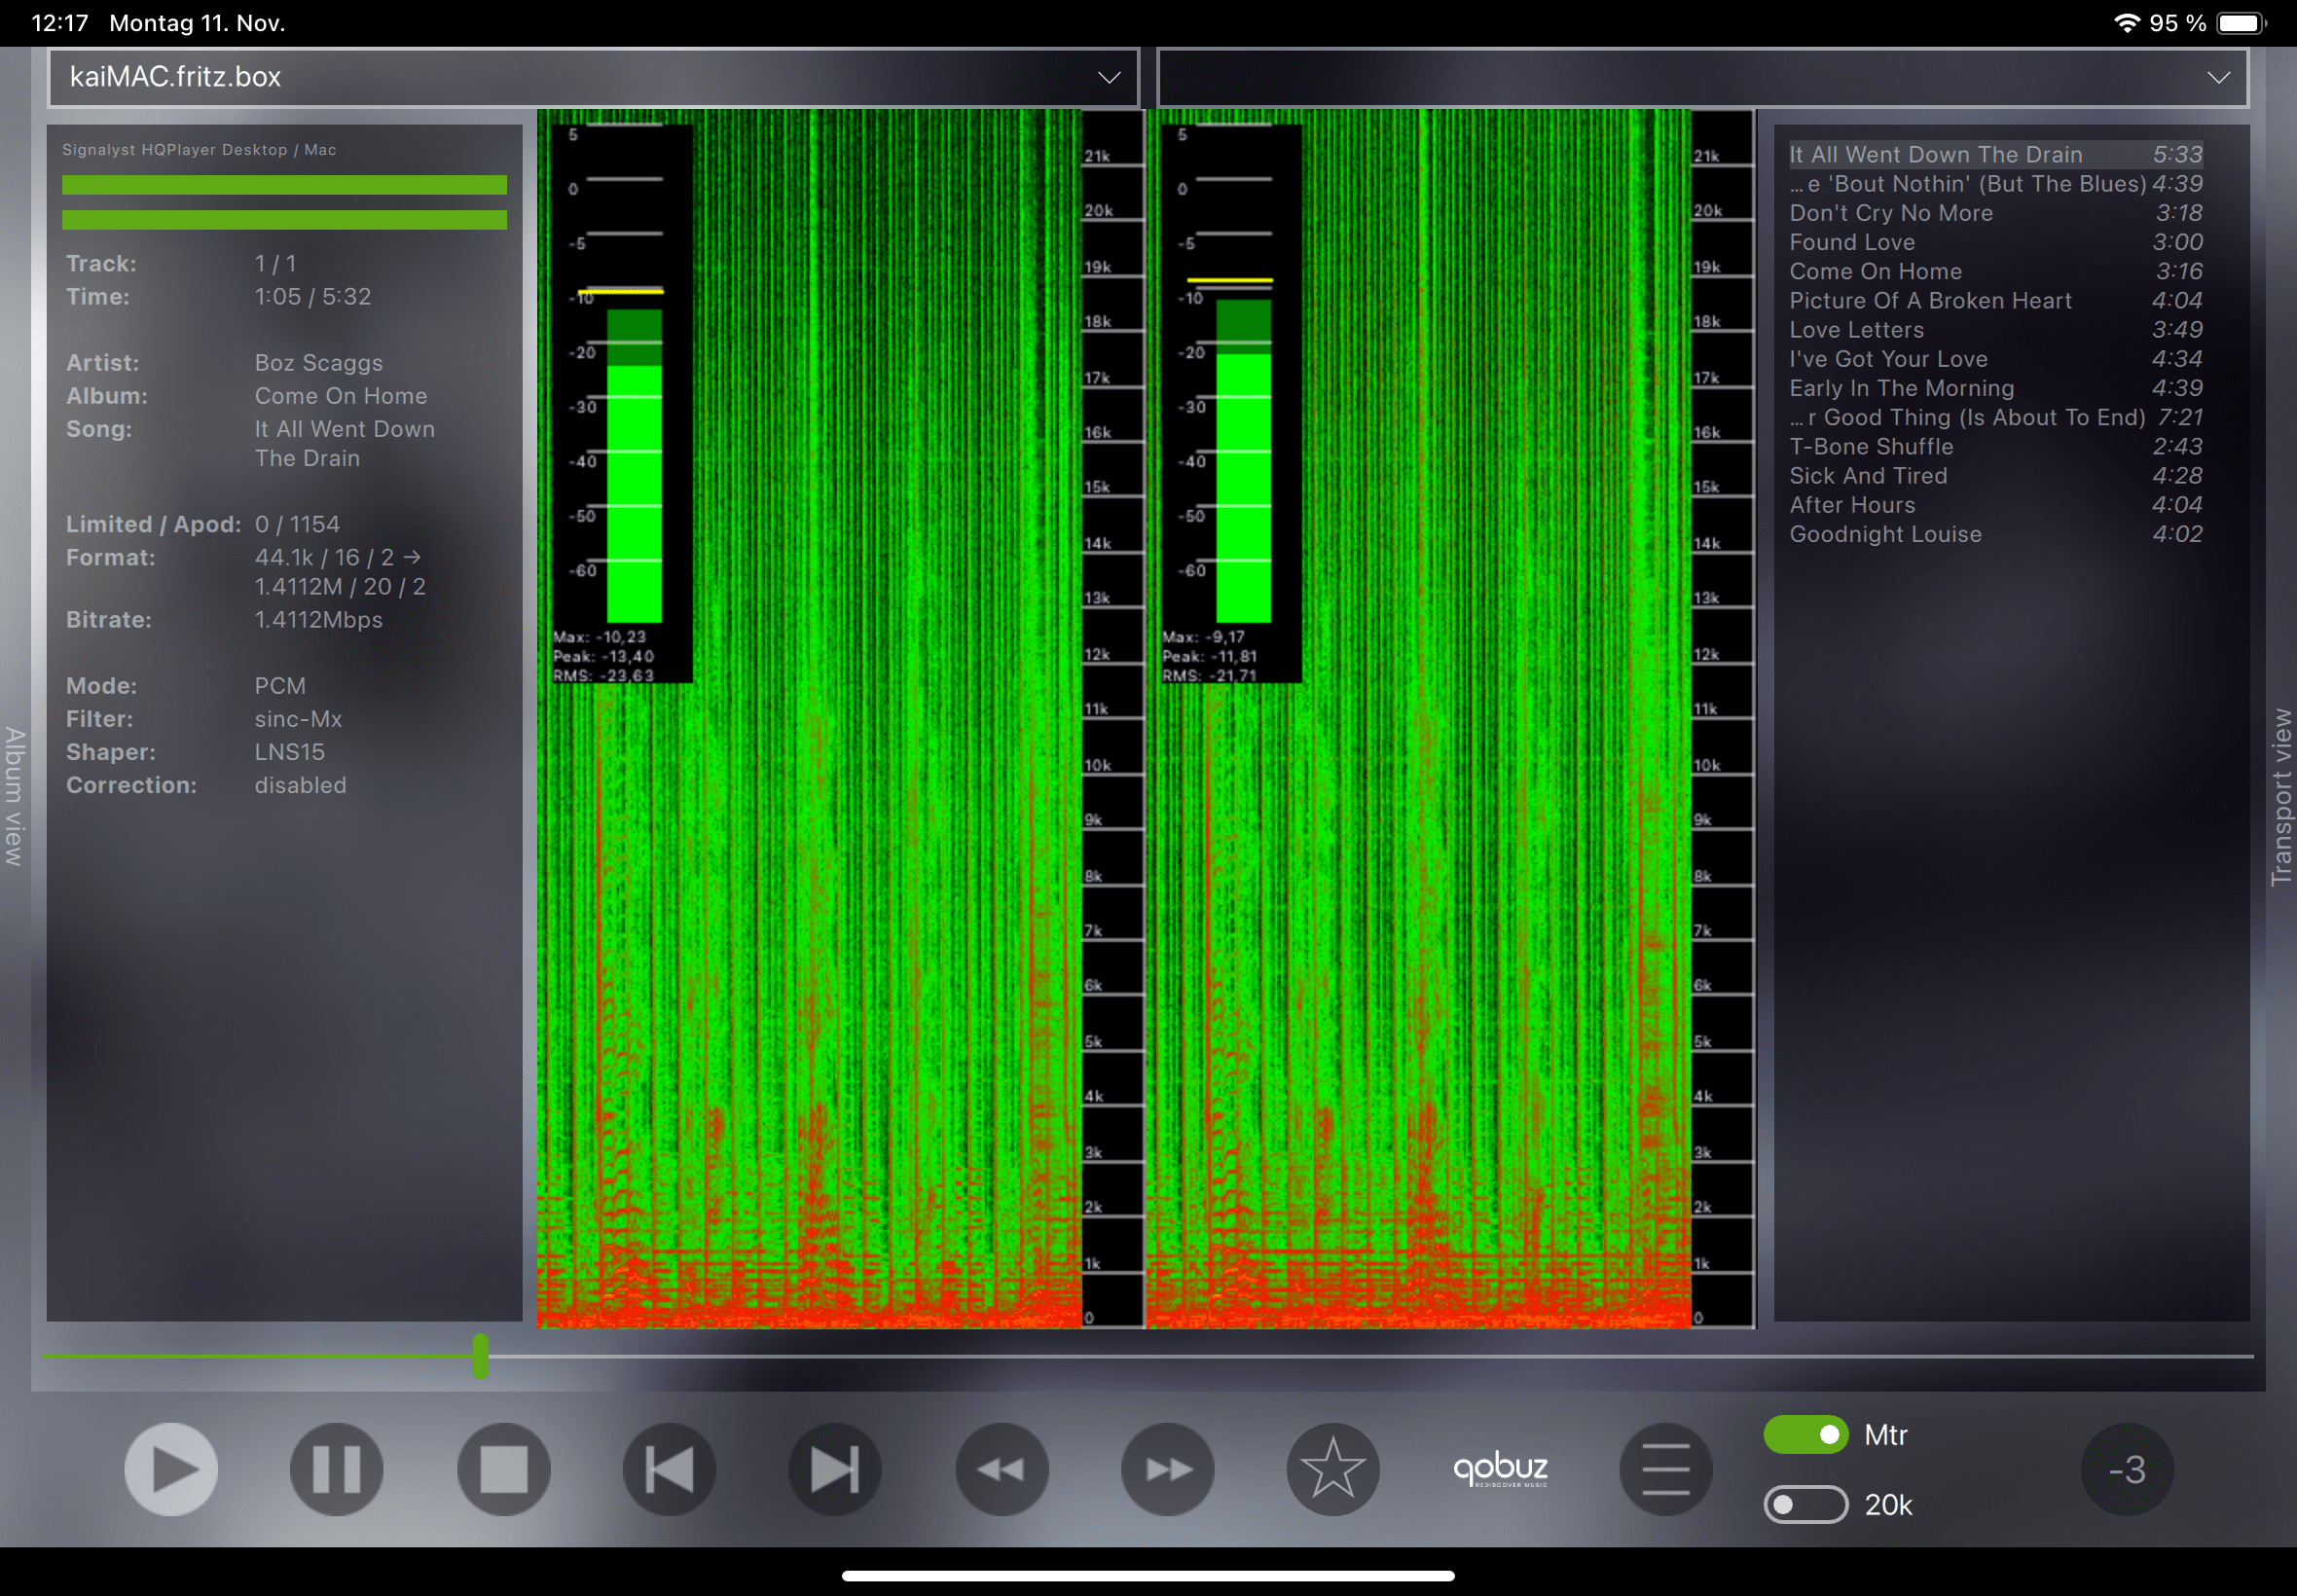Expand the kaiMAC.fritz.box server dropdown

[593, 77]
